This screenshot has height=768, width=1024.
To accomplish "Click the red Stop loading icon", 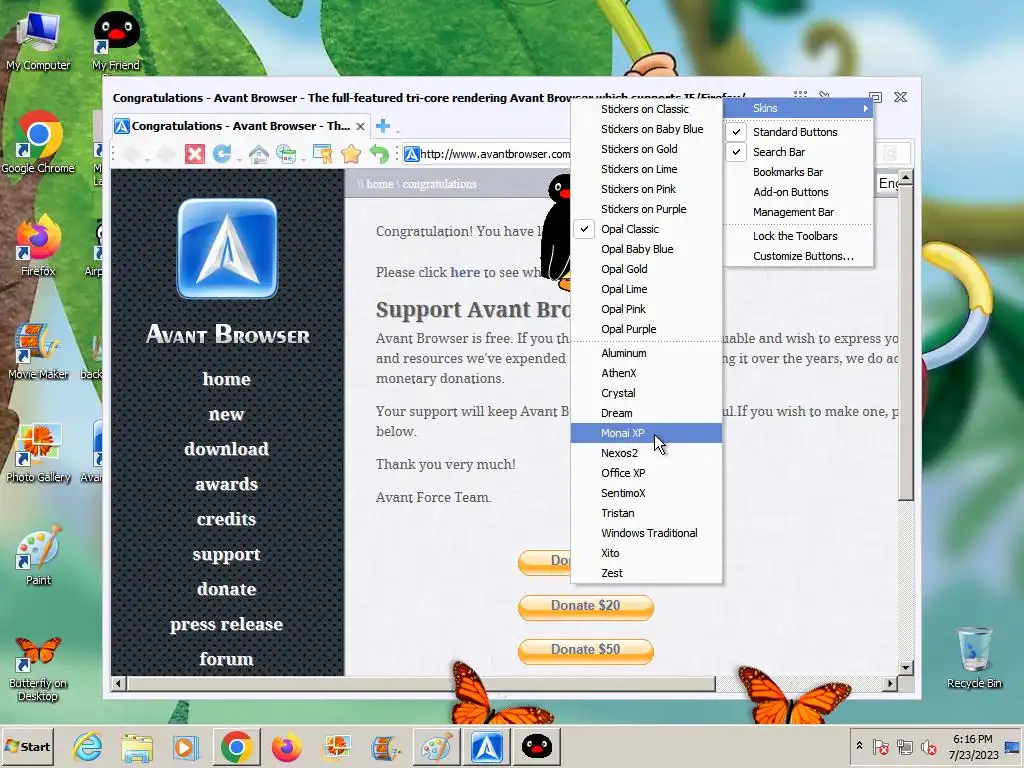I will [x=195, y=154].
